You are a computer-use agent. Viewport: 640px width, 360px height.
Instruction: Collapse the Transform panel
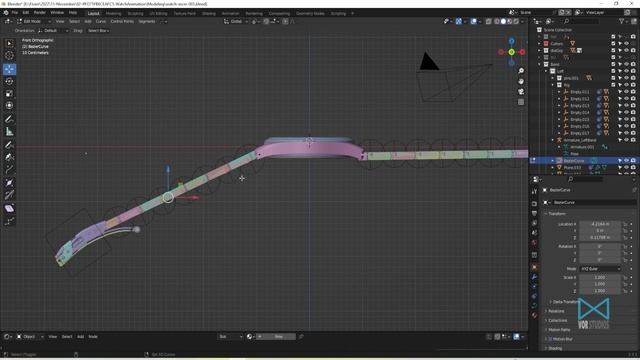[x=555, y=213]
